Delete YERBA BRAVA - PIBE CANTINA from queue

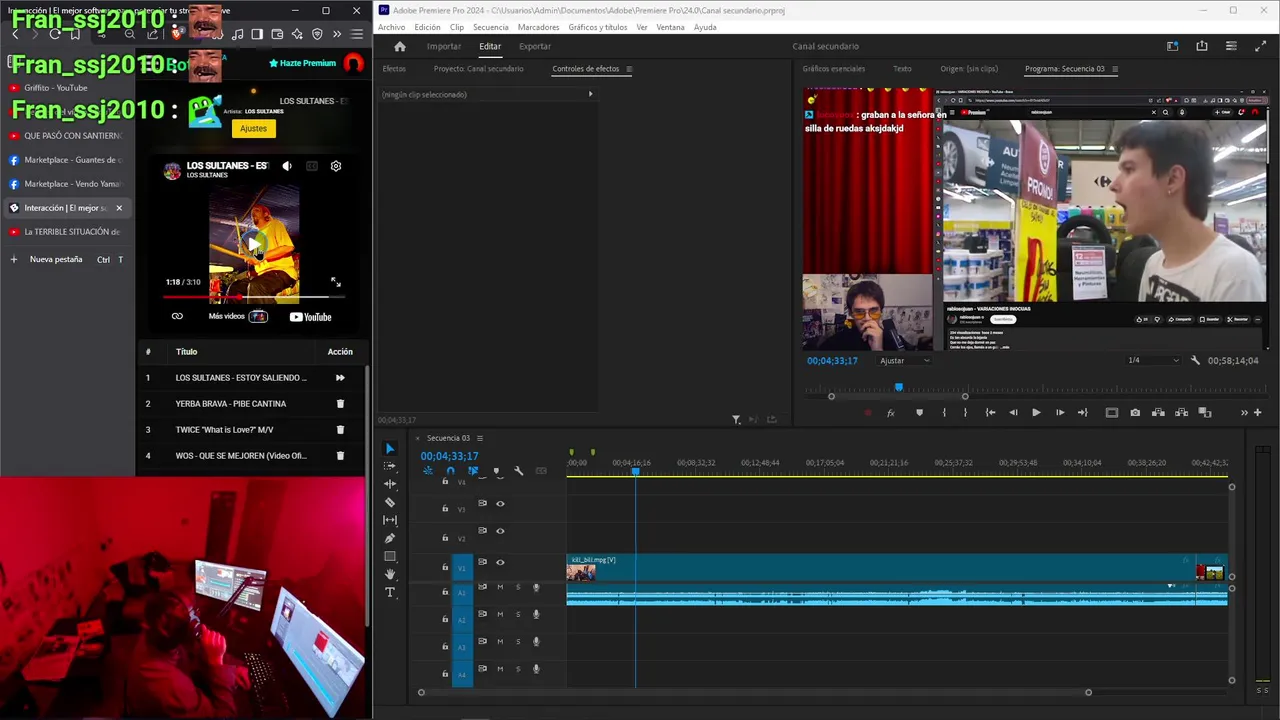340,404
